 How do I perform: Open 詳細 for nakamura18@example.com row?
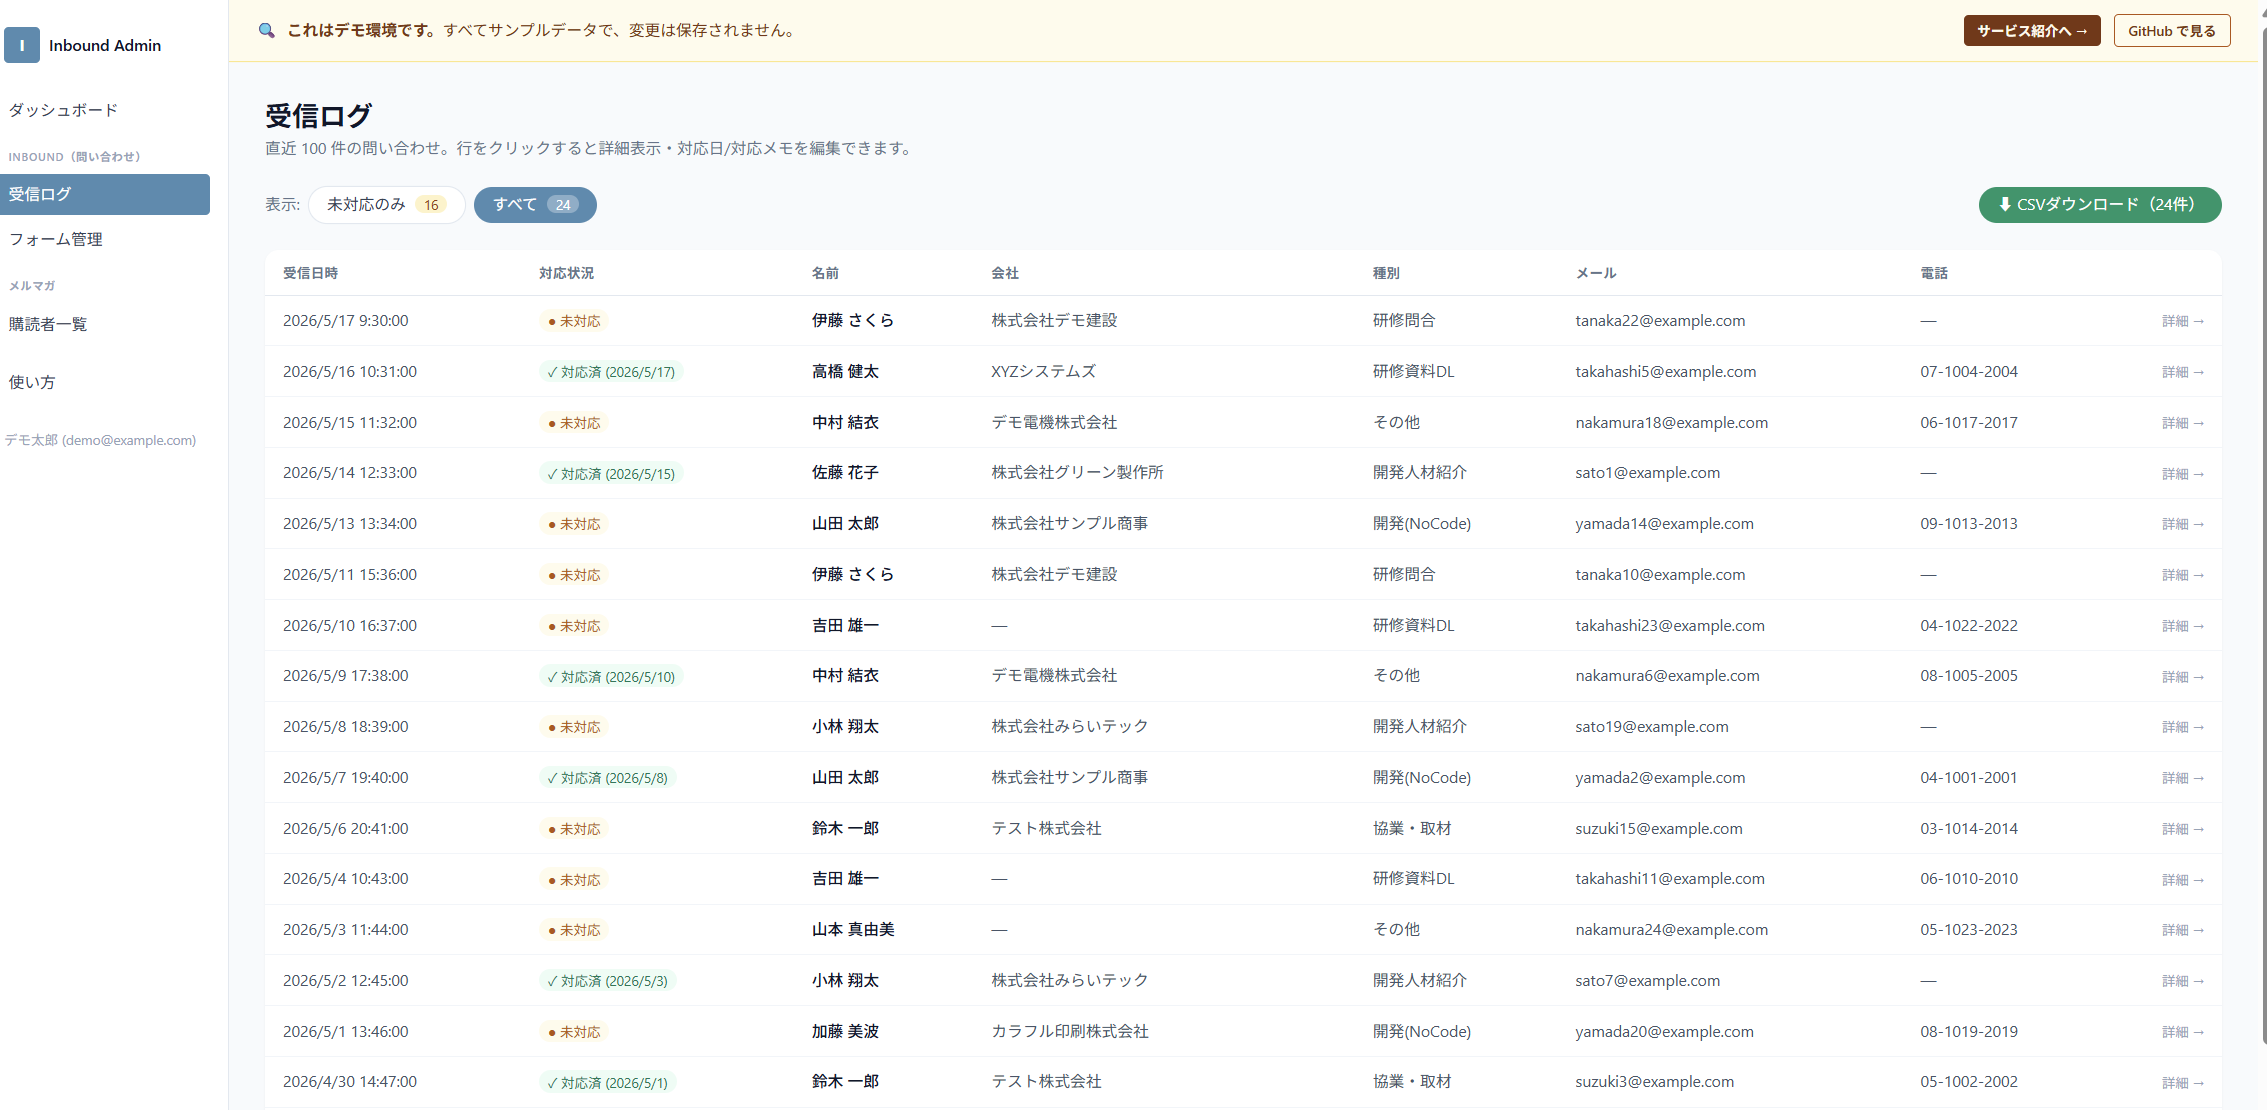[x=2182, y=423]
